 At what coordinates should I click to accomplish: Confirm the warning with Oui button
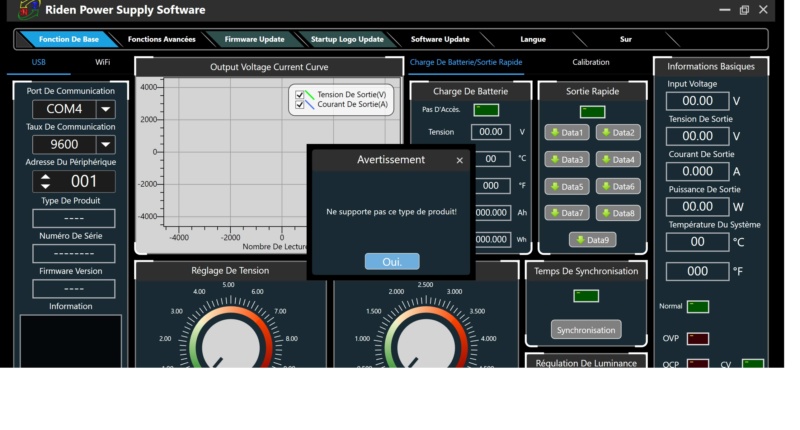coord(392,262)
